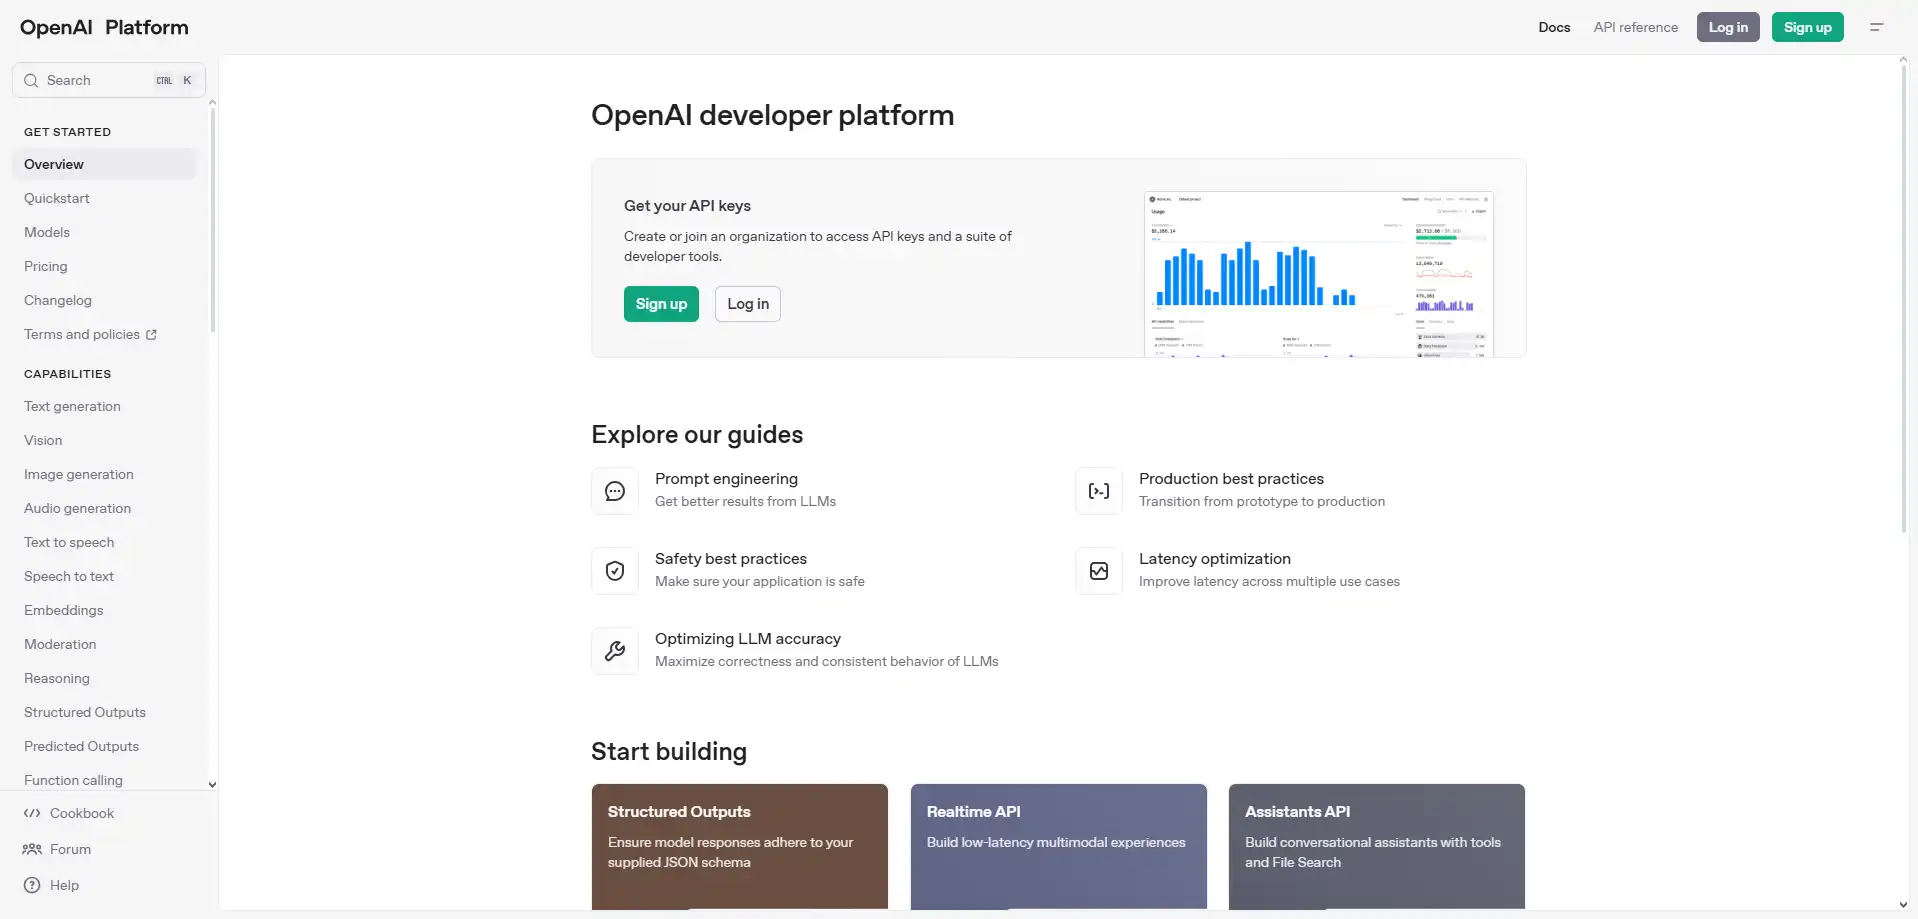The width and height of the screenshot is (1918, 919).
Task: Open Structured Outputs in the sidebar
Action: coord(85,713)
